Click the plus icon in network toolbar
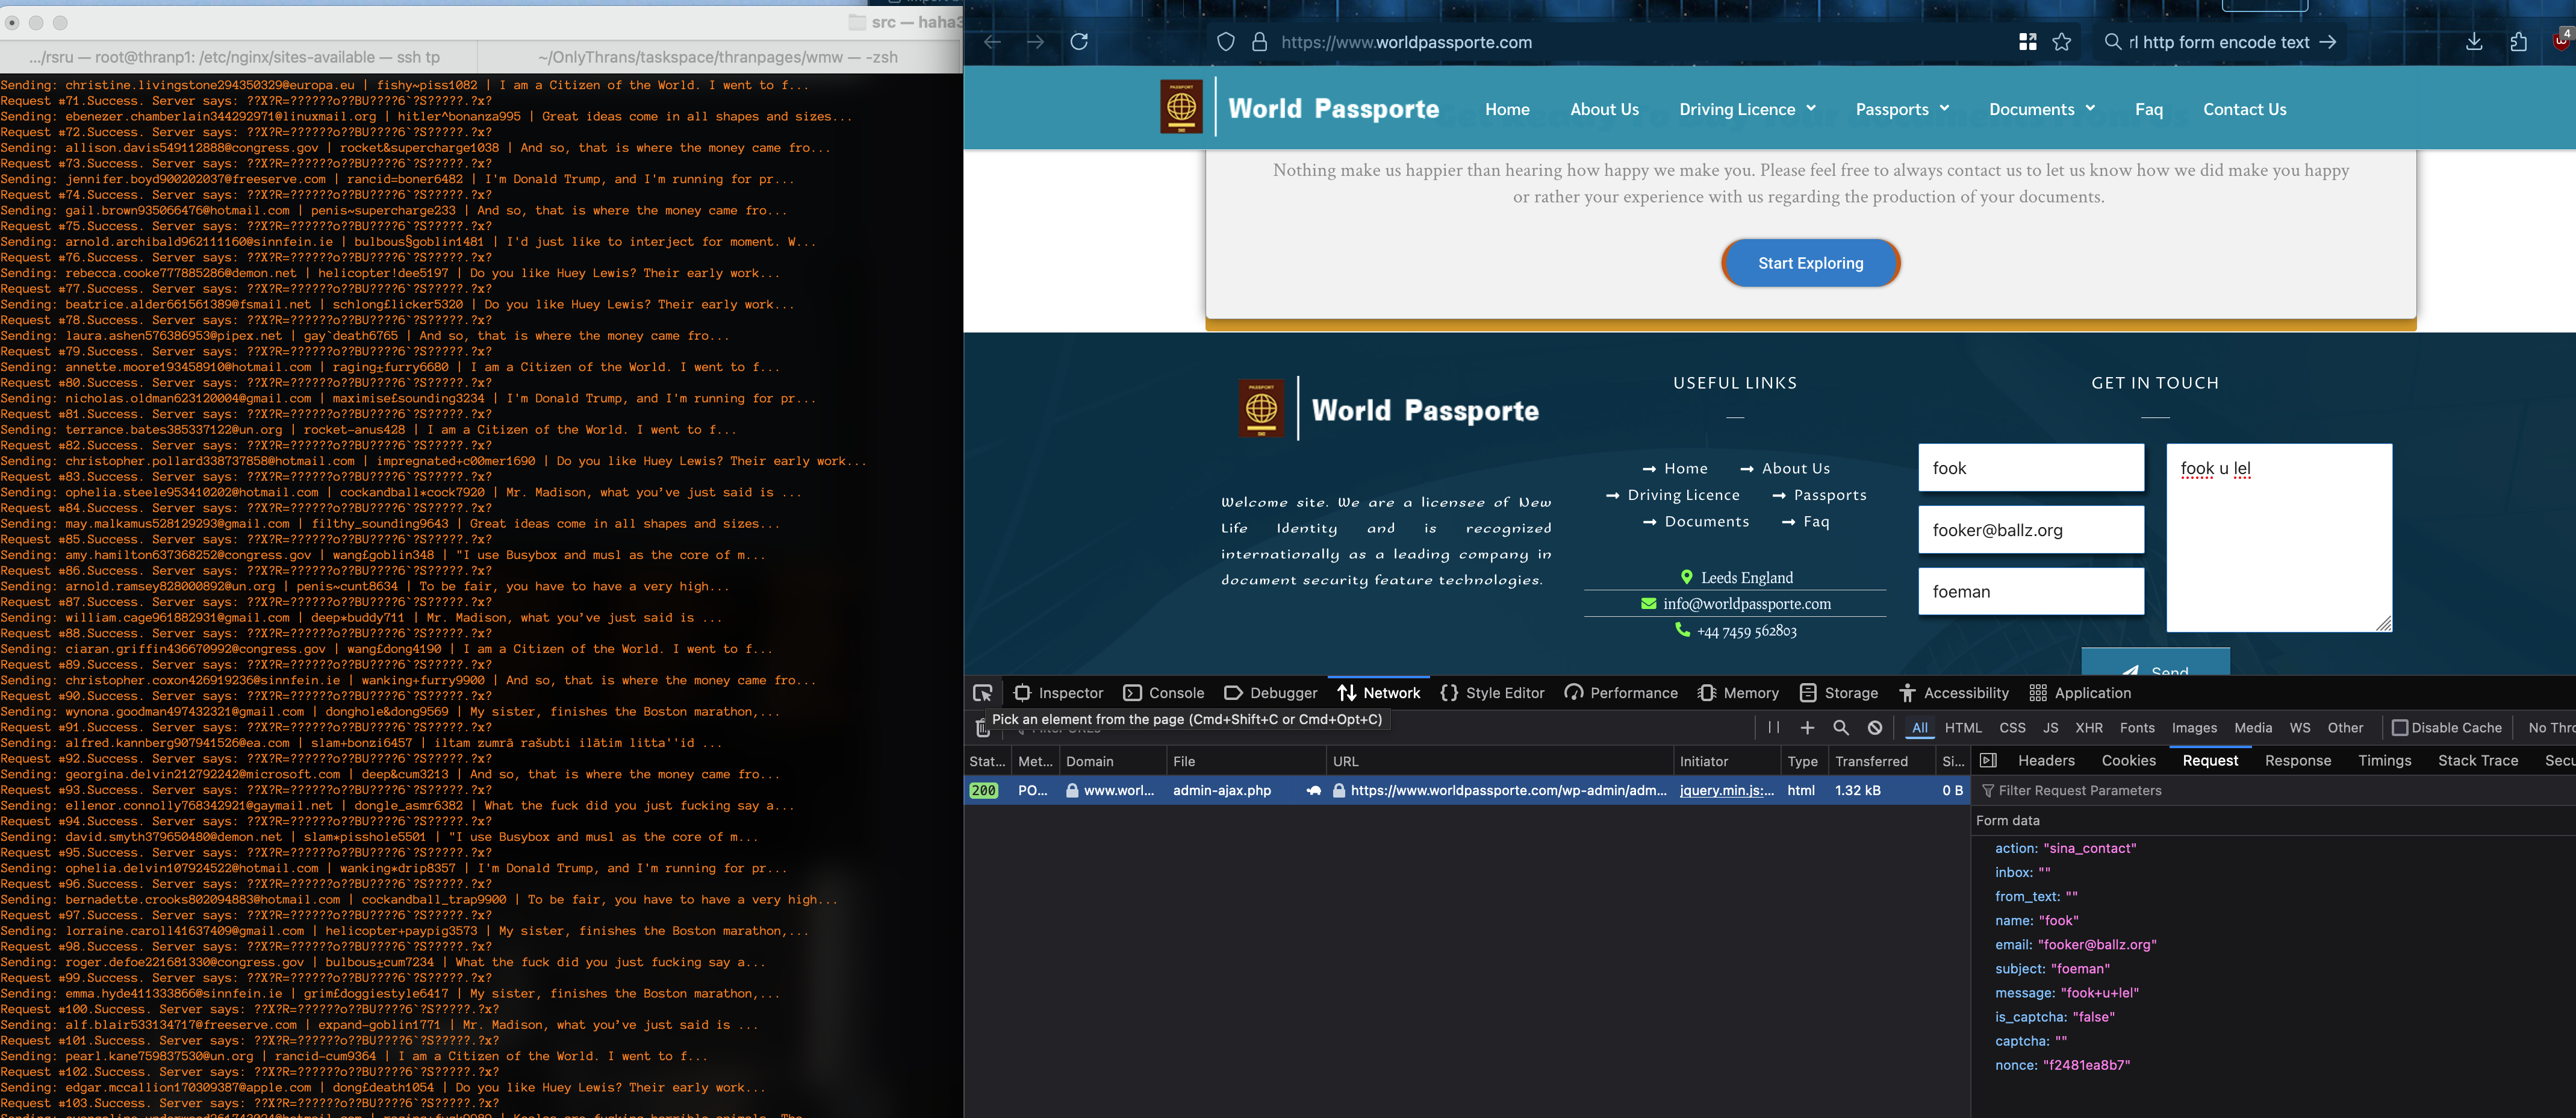2576x1118 pixels. (1807, 728)
